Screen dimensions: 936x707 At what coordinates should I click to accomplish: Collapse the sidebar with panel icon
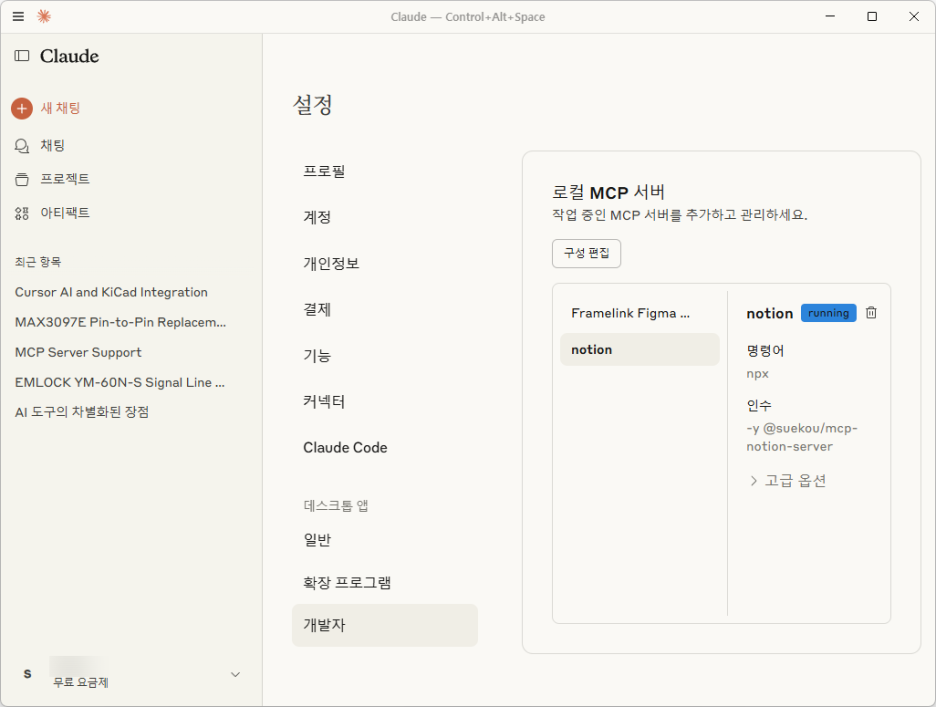coord(22,56)
